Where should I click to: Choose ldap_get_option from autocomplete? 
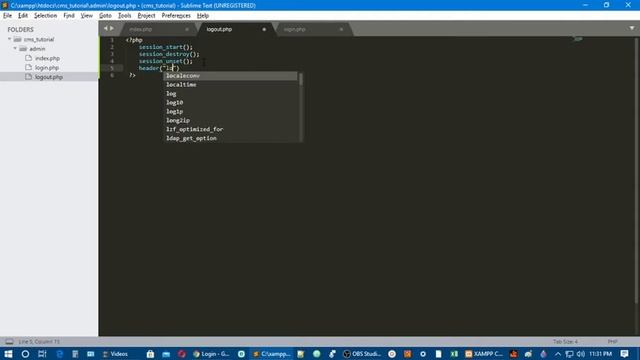(x=231, y=138)
